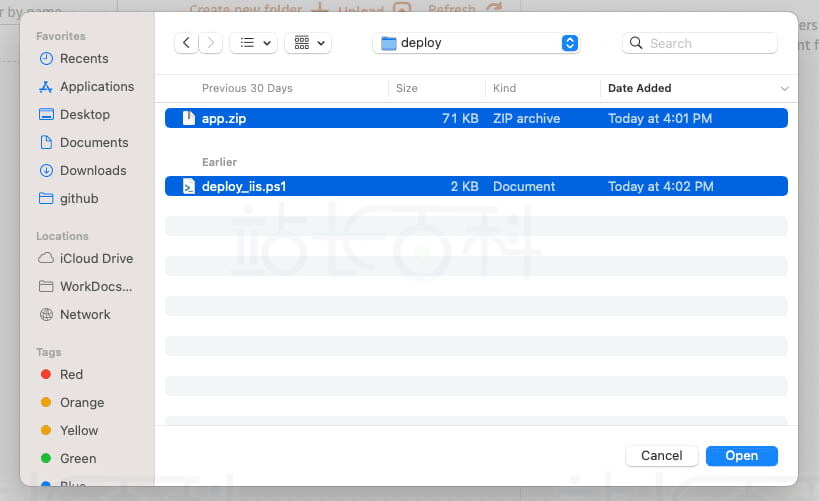819x501 pixels.
Task: Go back with the left chevron button
Action: click(186, 43)
